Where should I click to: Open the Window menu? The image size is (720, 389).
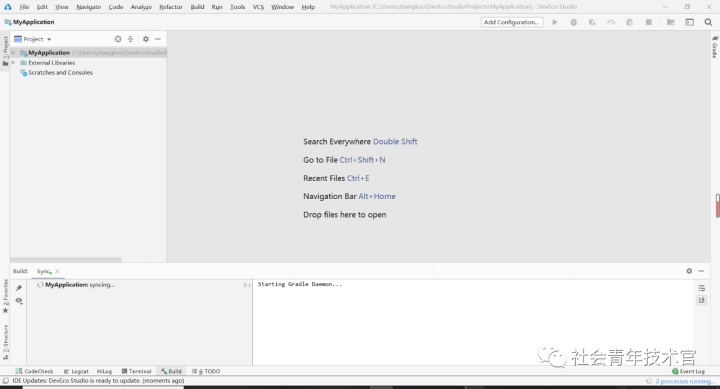(282, 7)
